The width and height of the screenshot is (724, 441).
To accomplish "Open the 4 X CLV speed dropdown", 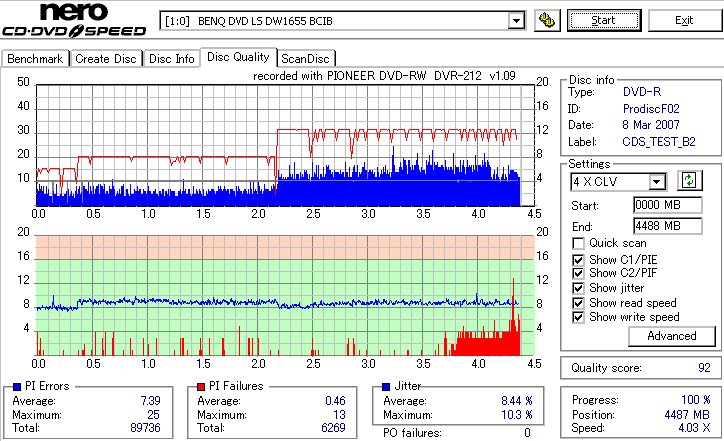I will [656, 182].
